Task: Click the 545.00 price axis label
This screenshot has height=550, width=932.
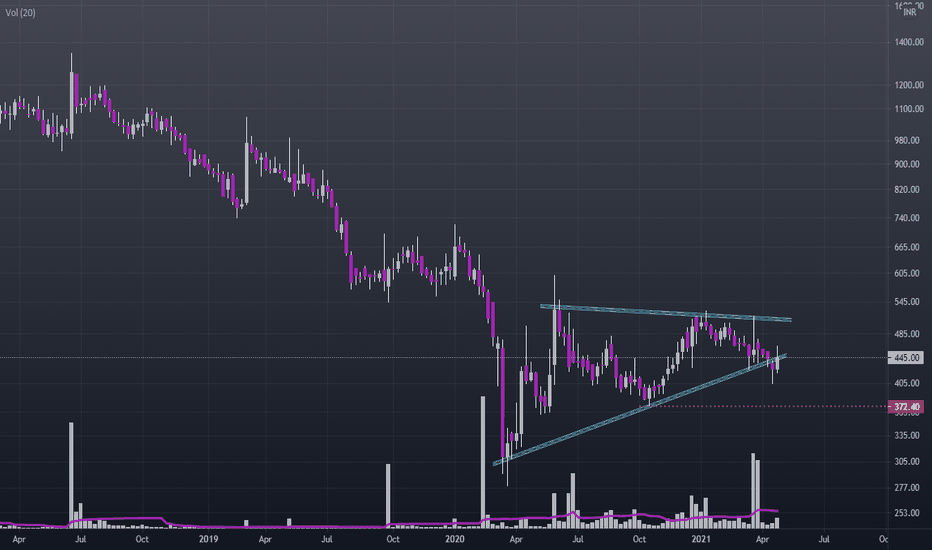Action: click(x=907, y=302)
